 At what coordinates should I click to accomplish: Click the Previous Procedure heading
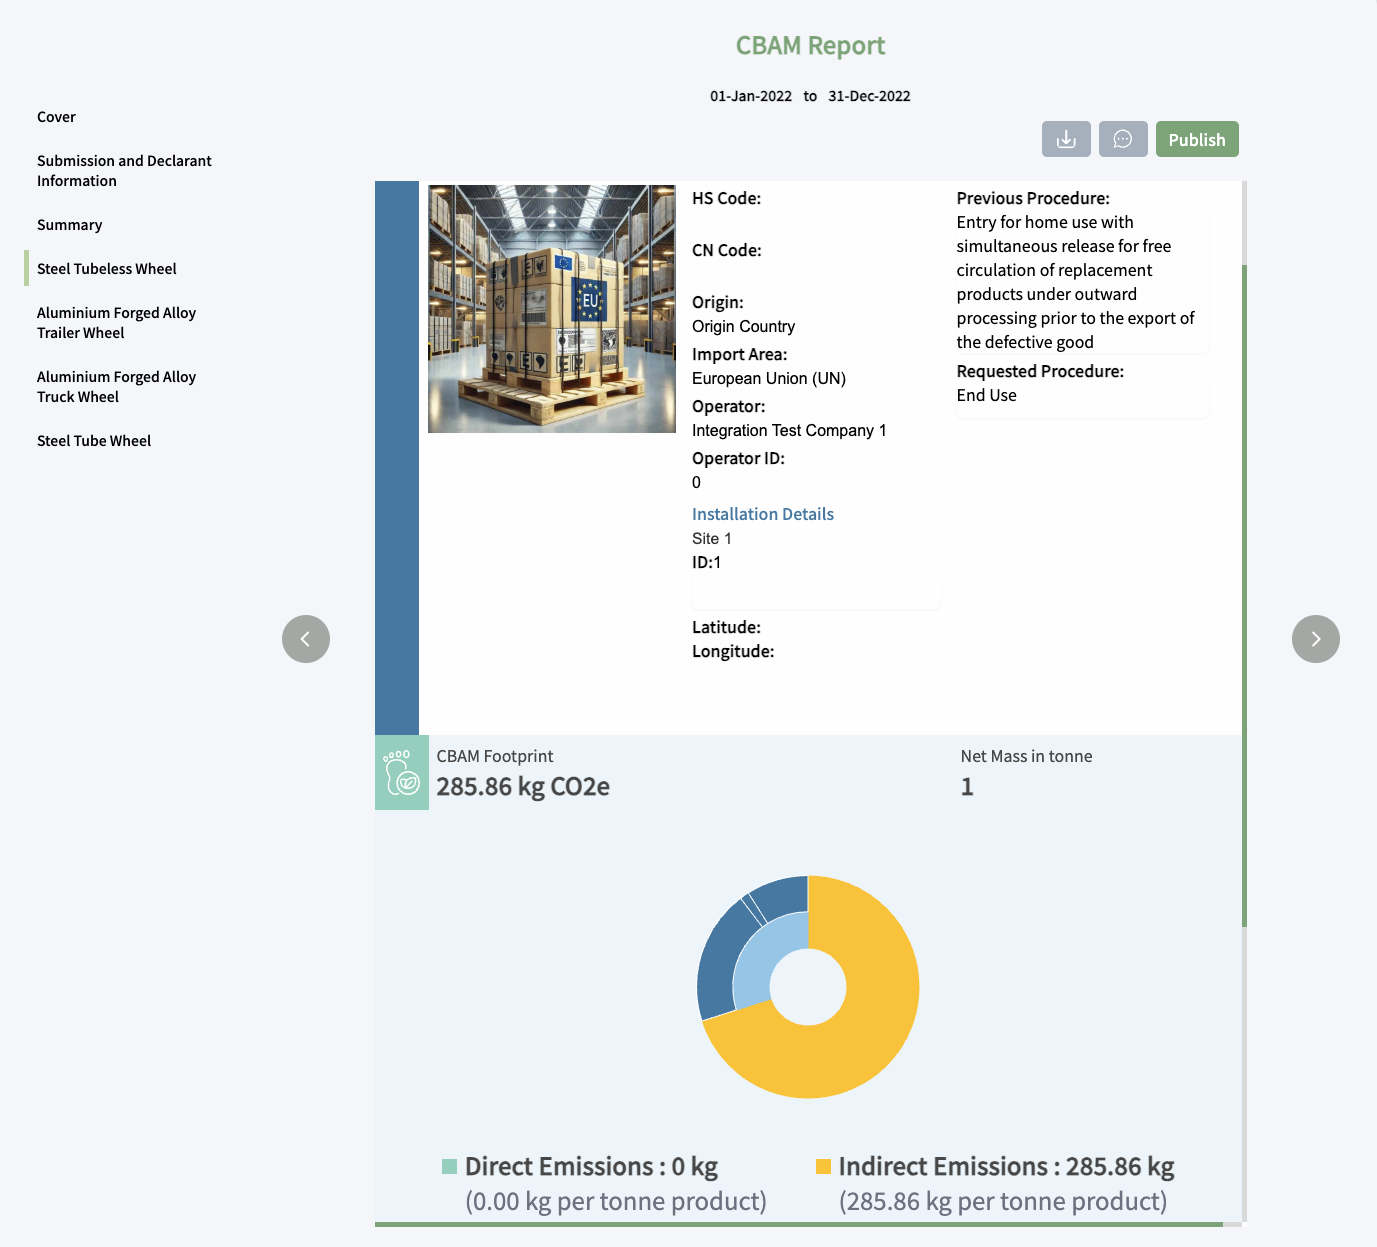[x=1033, y=198]
